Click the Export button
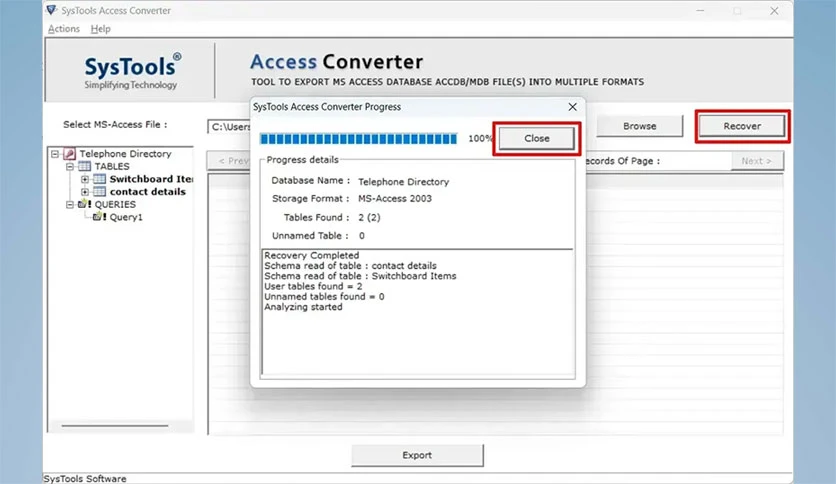Viewport: 836px width, 484px height. pyautogui.click(x=417, y=455)
